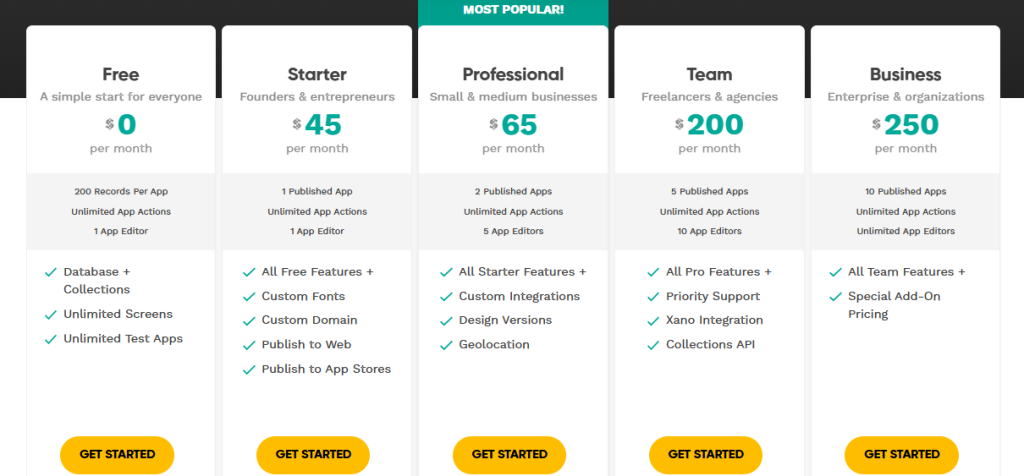Click Get Started under Free plan
The height and width of the screenshot is (476, 1024).
[117, 454]
